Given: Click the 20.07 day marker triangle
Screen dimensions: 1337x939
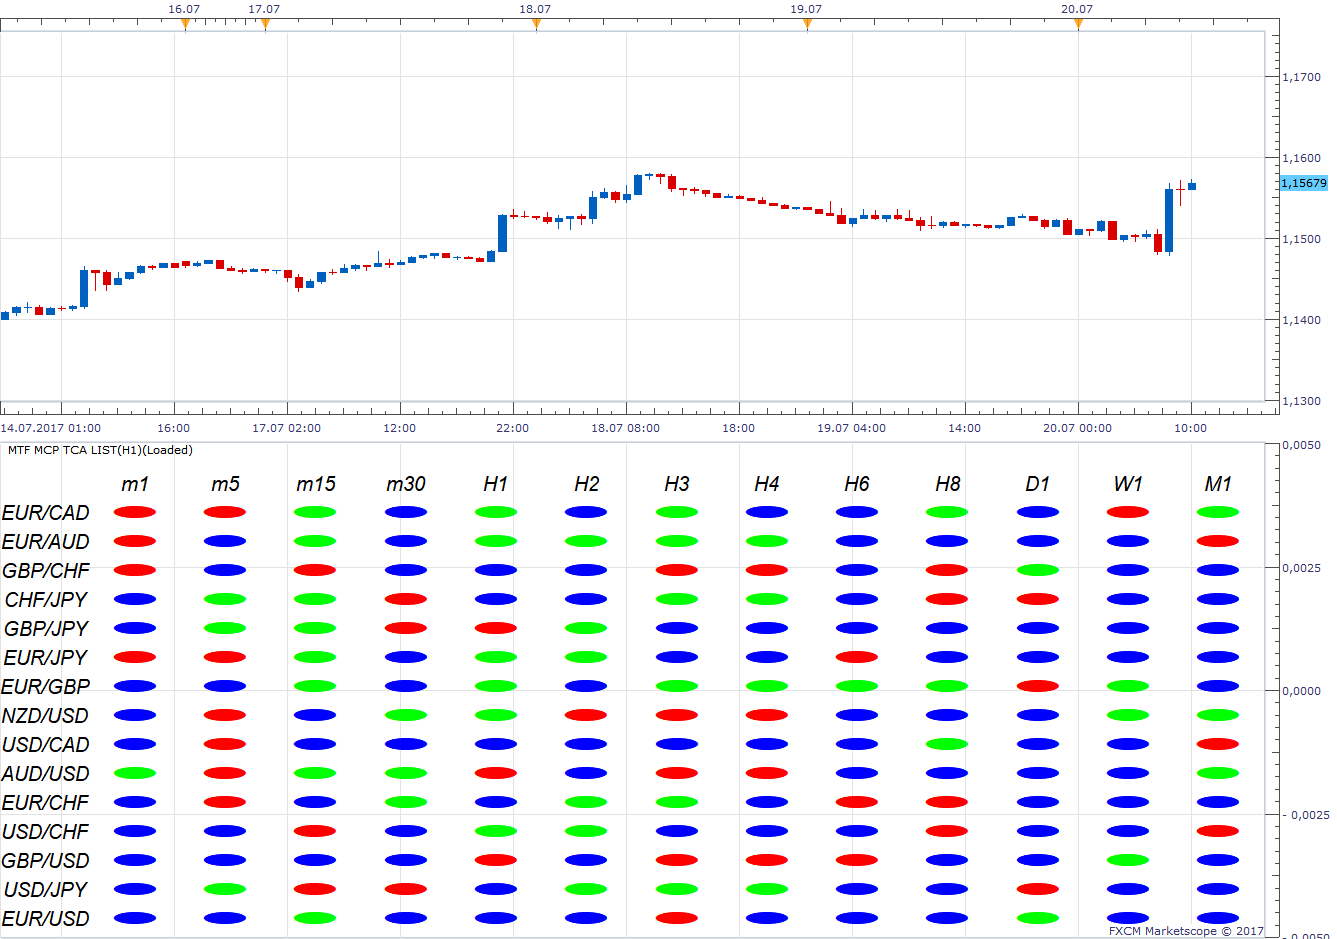Looking at the screenshot, I should tap(1078, 25).
